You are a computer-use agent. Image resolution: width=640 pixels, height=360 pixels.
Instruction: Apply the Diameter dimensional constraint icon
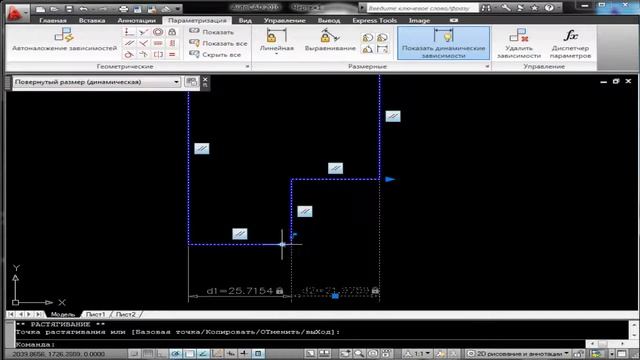[382, 38]
